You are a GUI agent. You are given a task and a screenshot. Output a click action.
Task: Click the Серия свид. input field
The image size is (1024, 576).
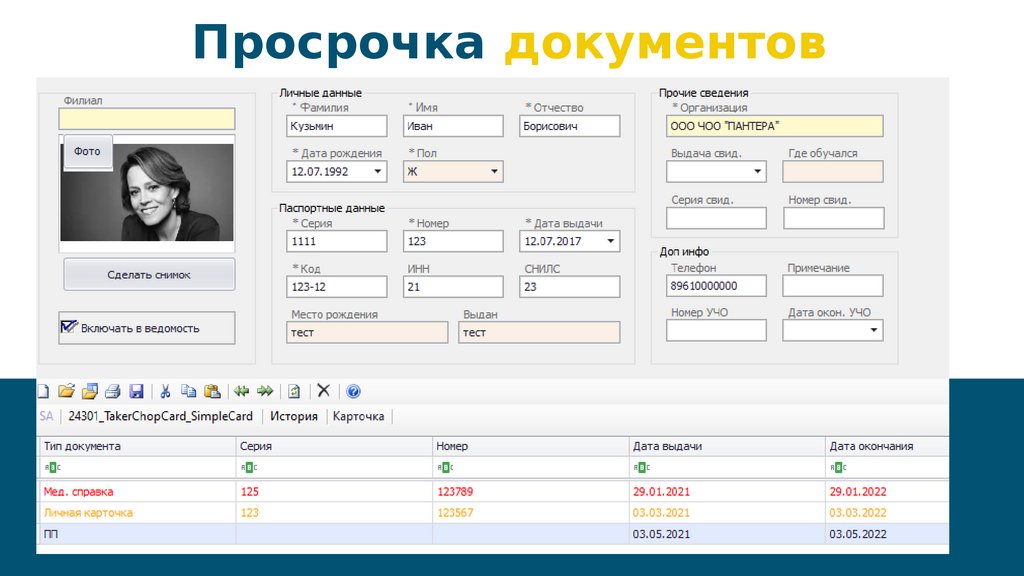(716, 218)
